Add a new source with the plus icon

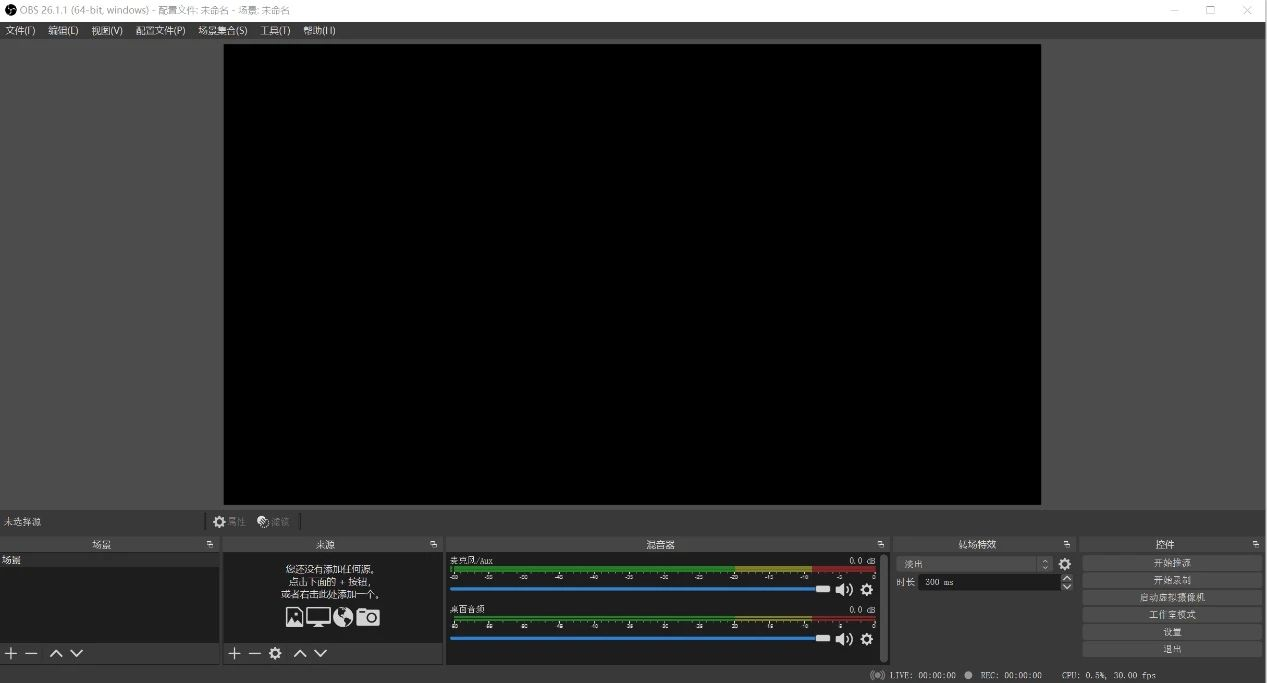[x=234, y=653]
